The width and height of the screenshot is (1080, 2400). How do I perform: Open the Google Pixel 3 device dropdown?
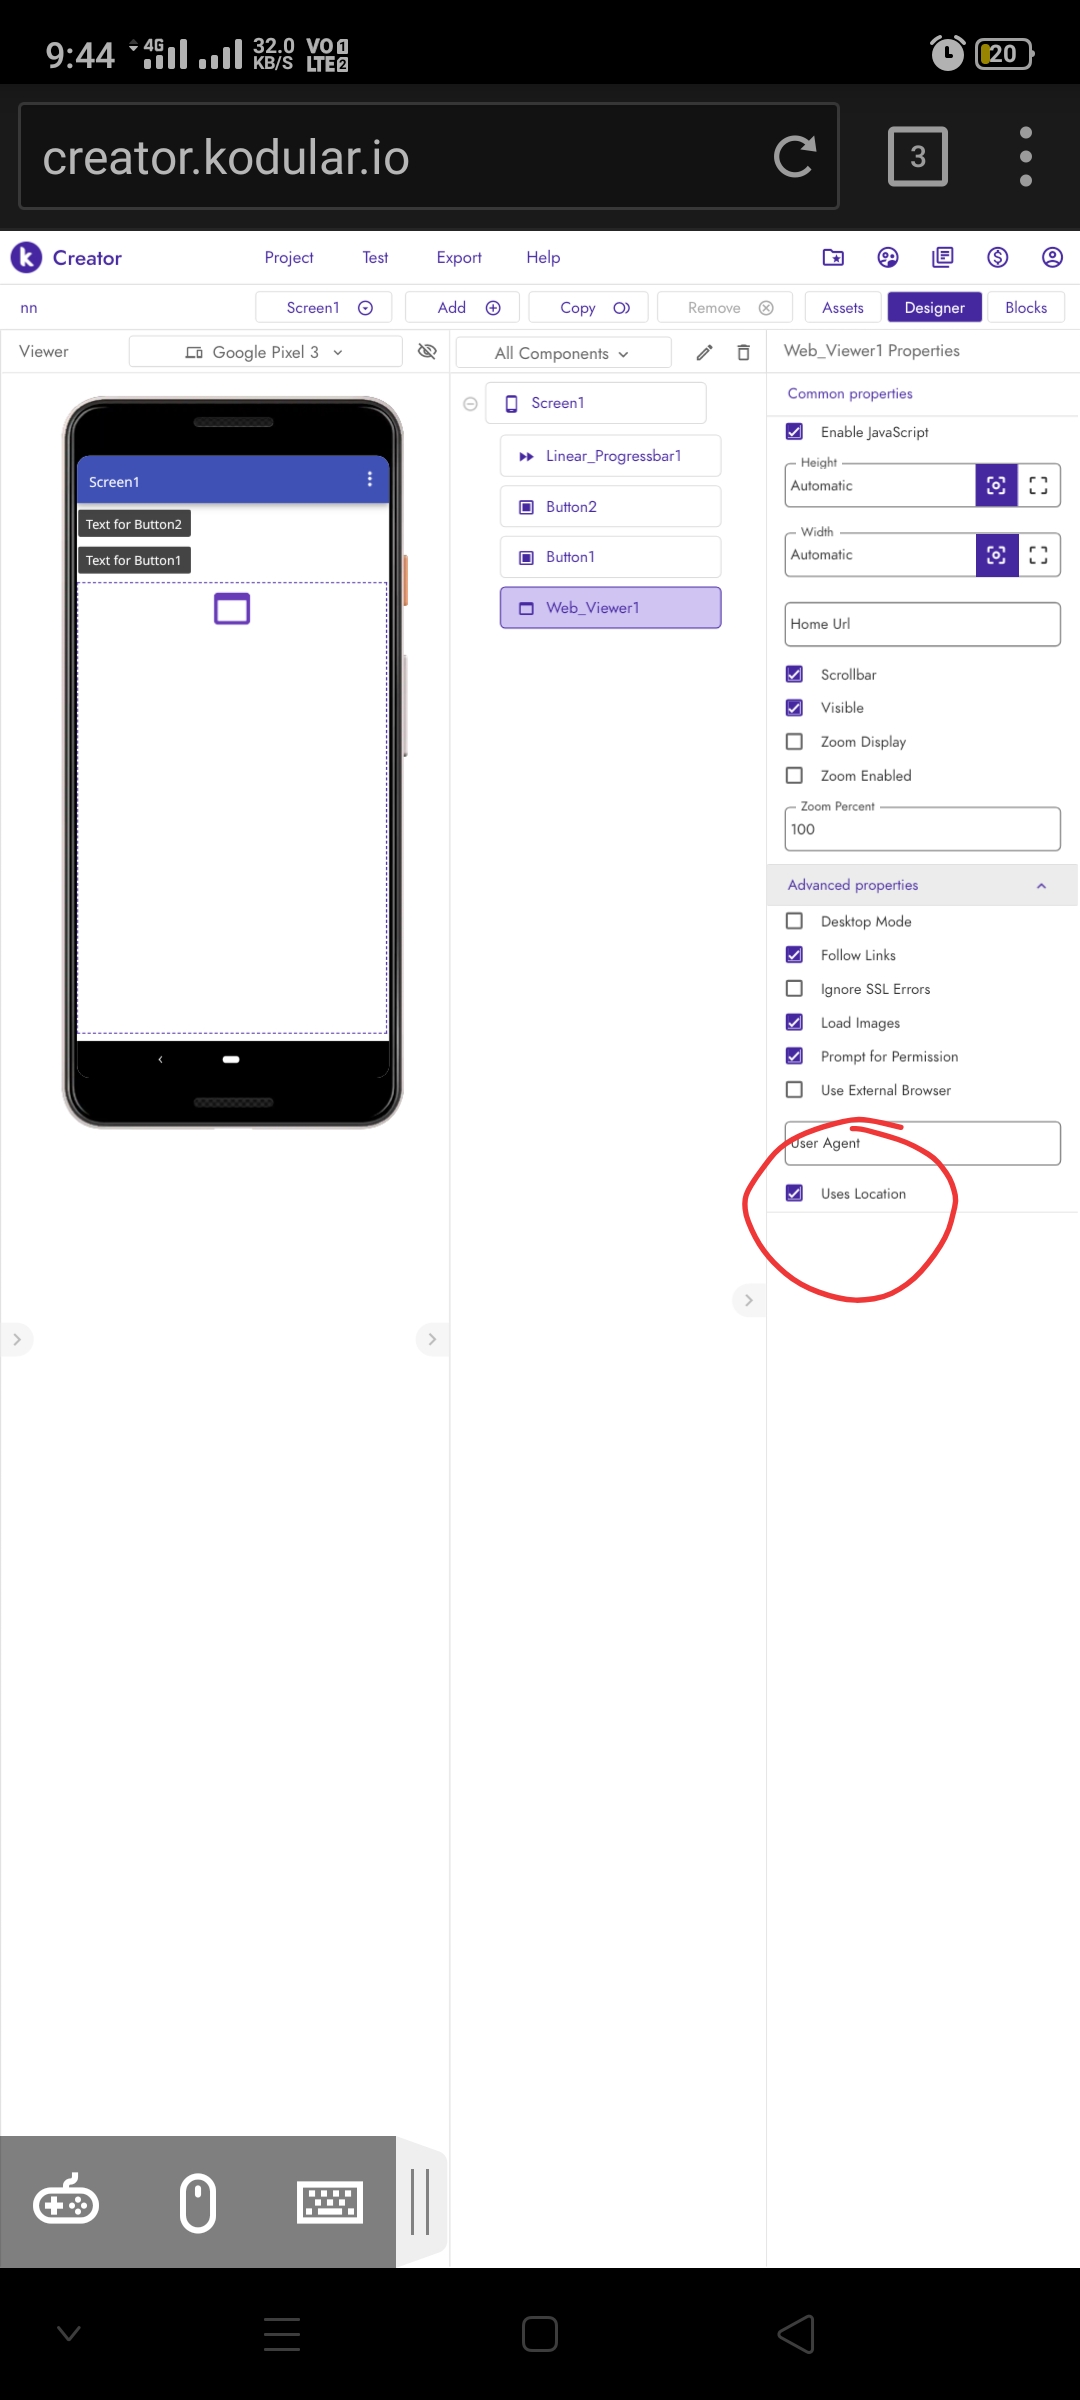click(265, 352)
